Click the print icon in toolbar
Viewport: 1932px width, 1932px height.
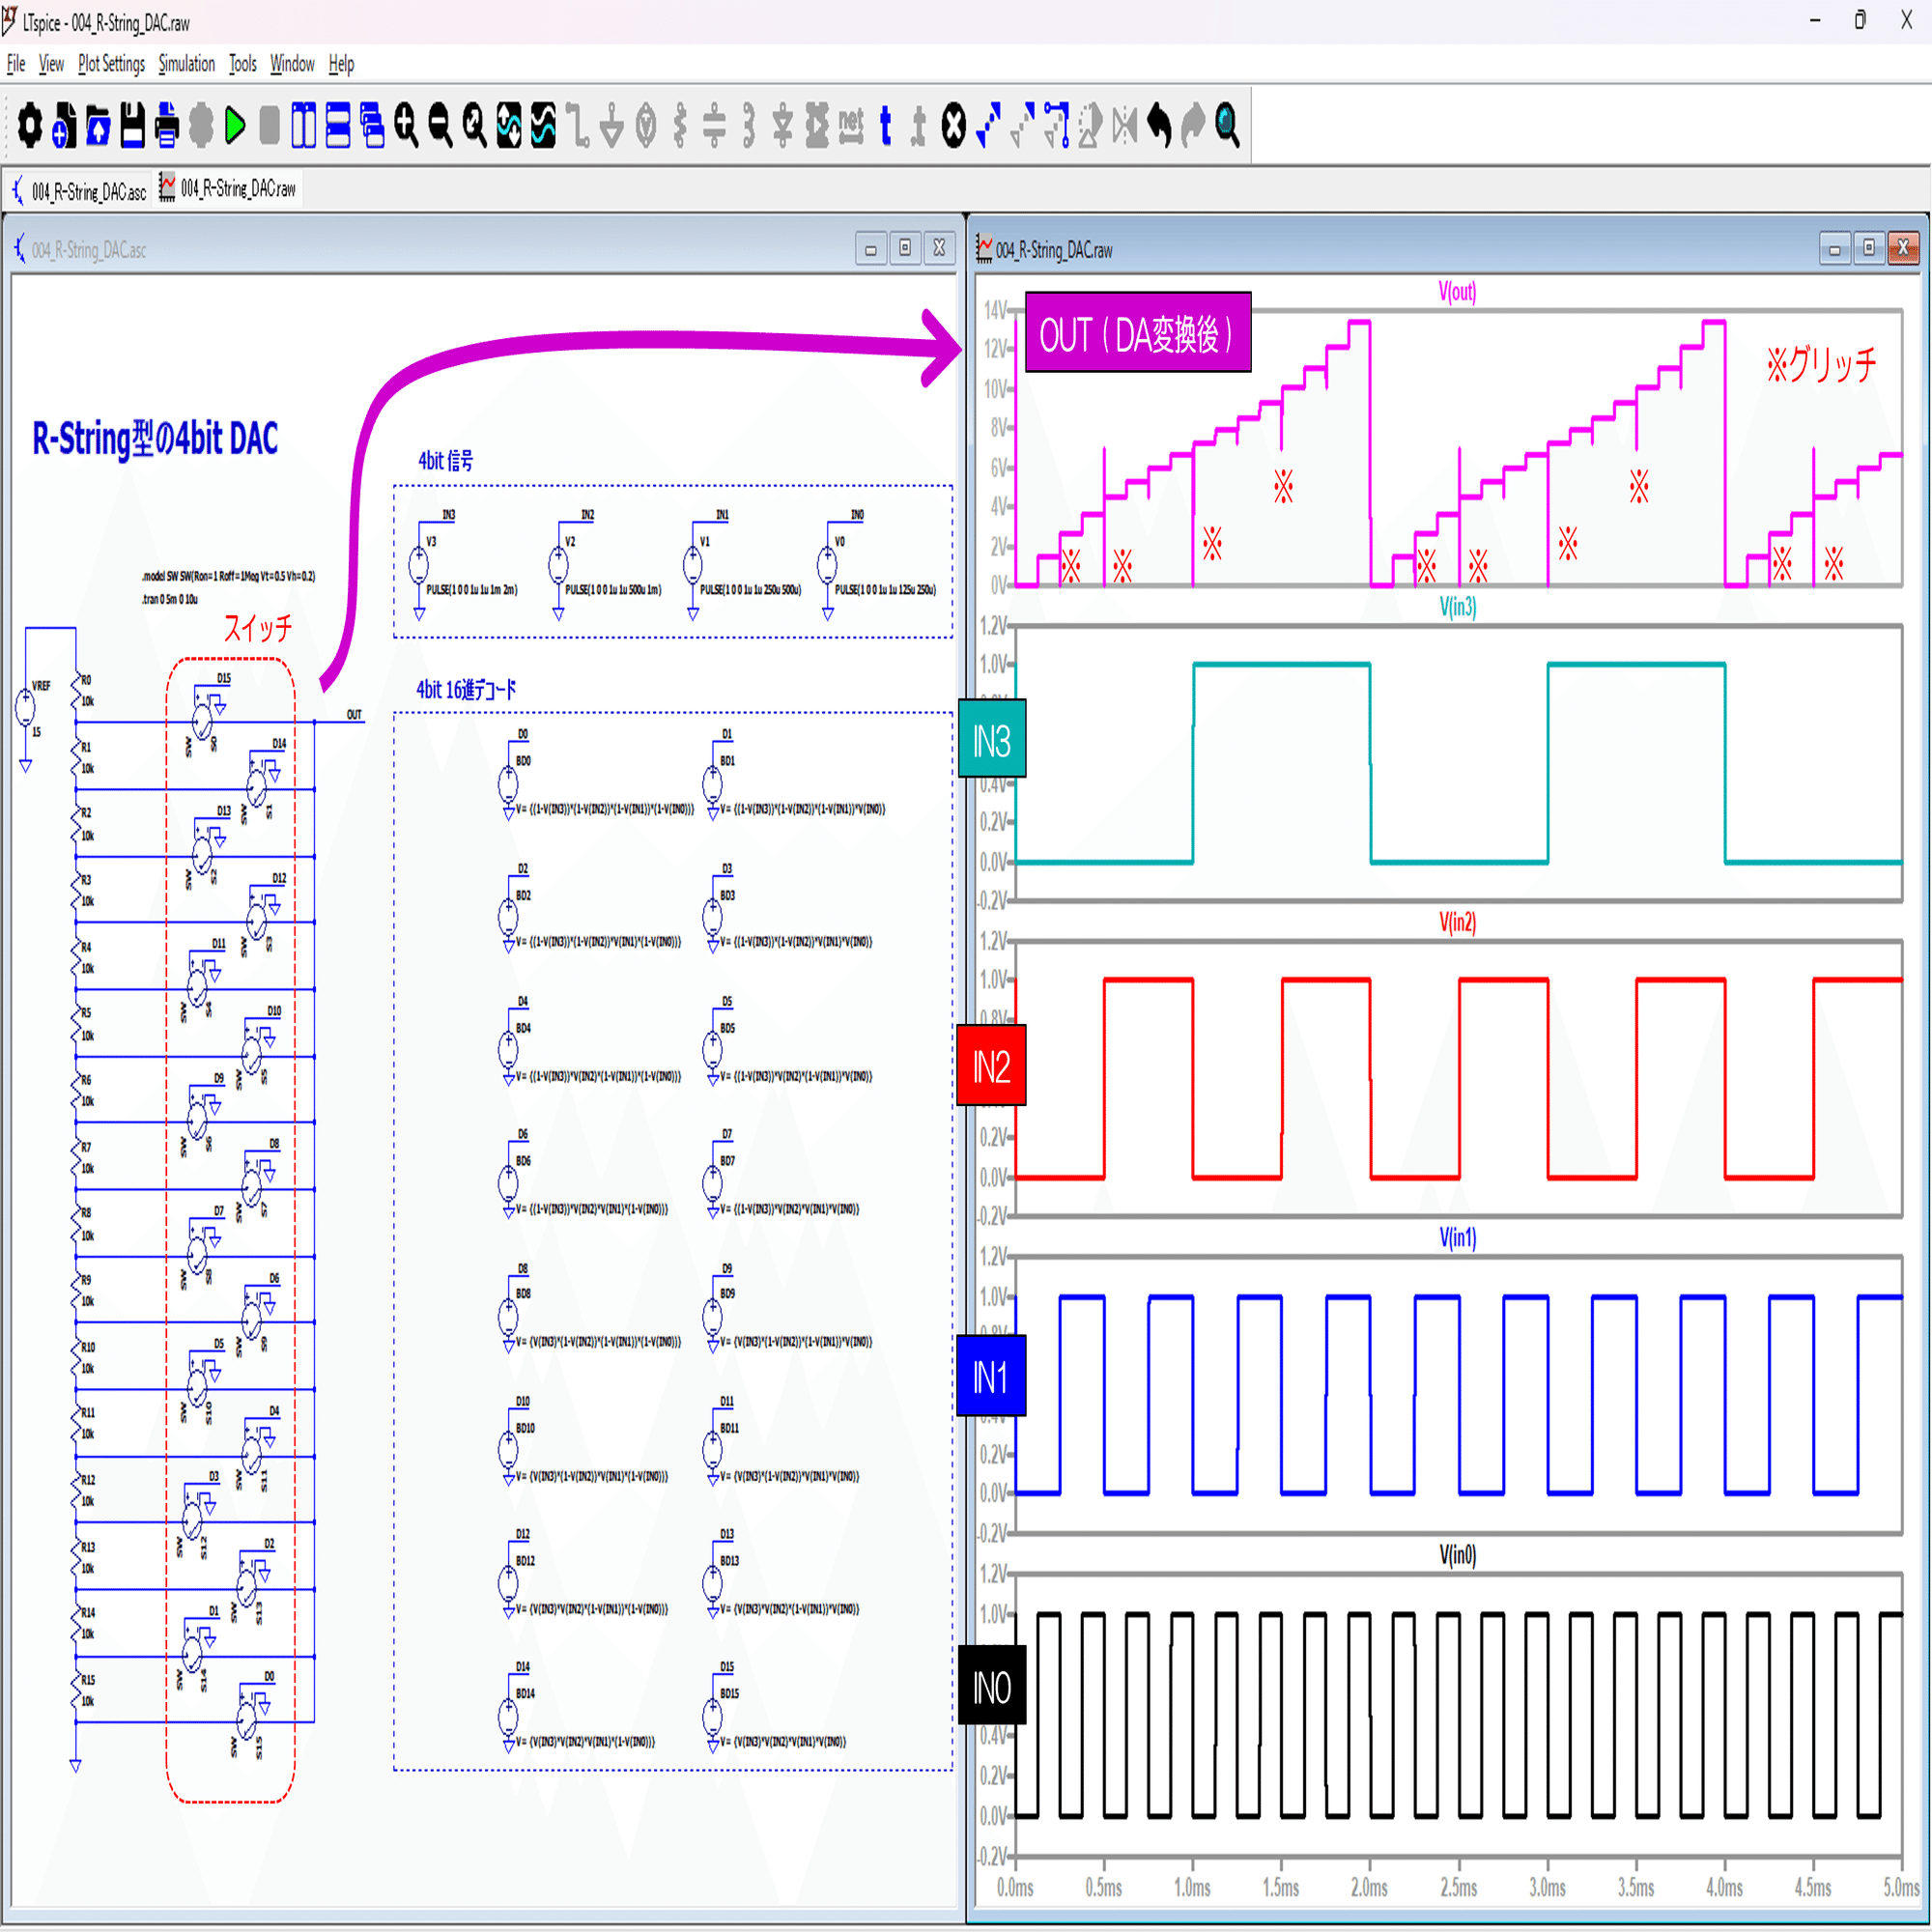pos(167,126)
